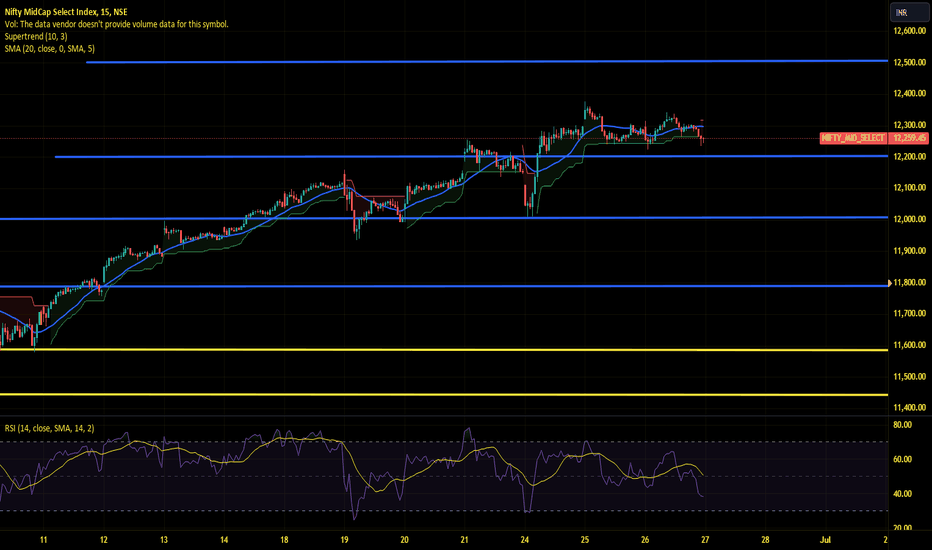Click date 24 on the time axis
Viewport: 932px width, 550px height.
tap(525, 540)
